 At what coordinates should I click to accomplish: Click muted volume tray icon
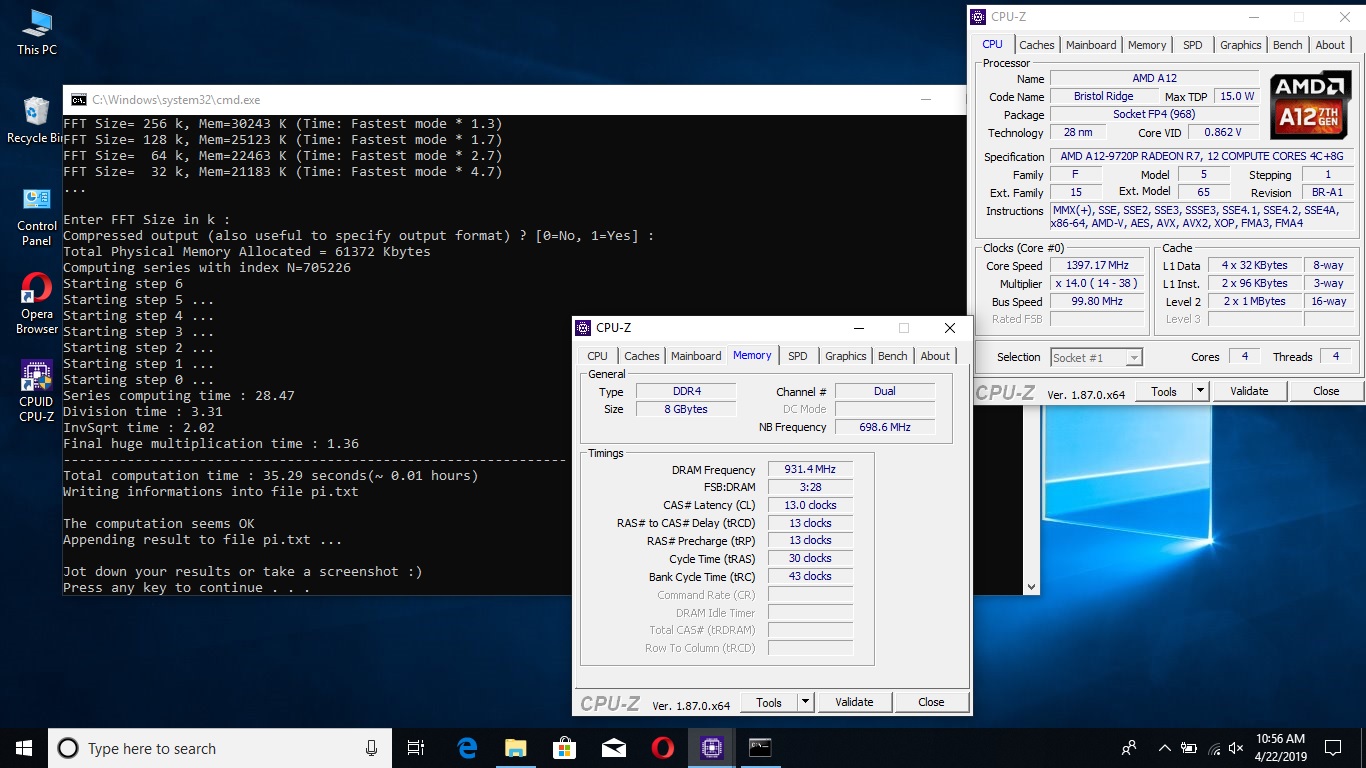click(x=1237, y=748)
